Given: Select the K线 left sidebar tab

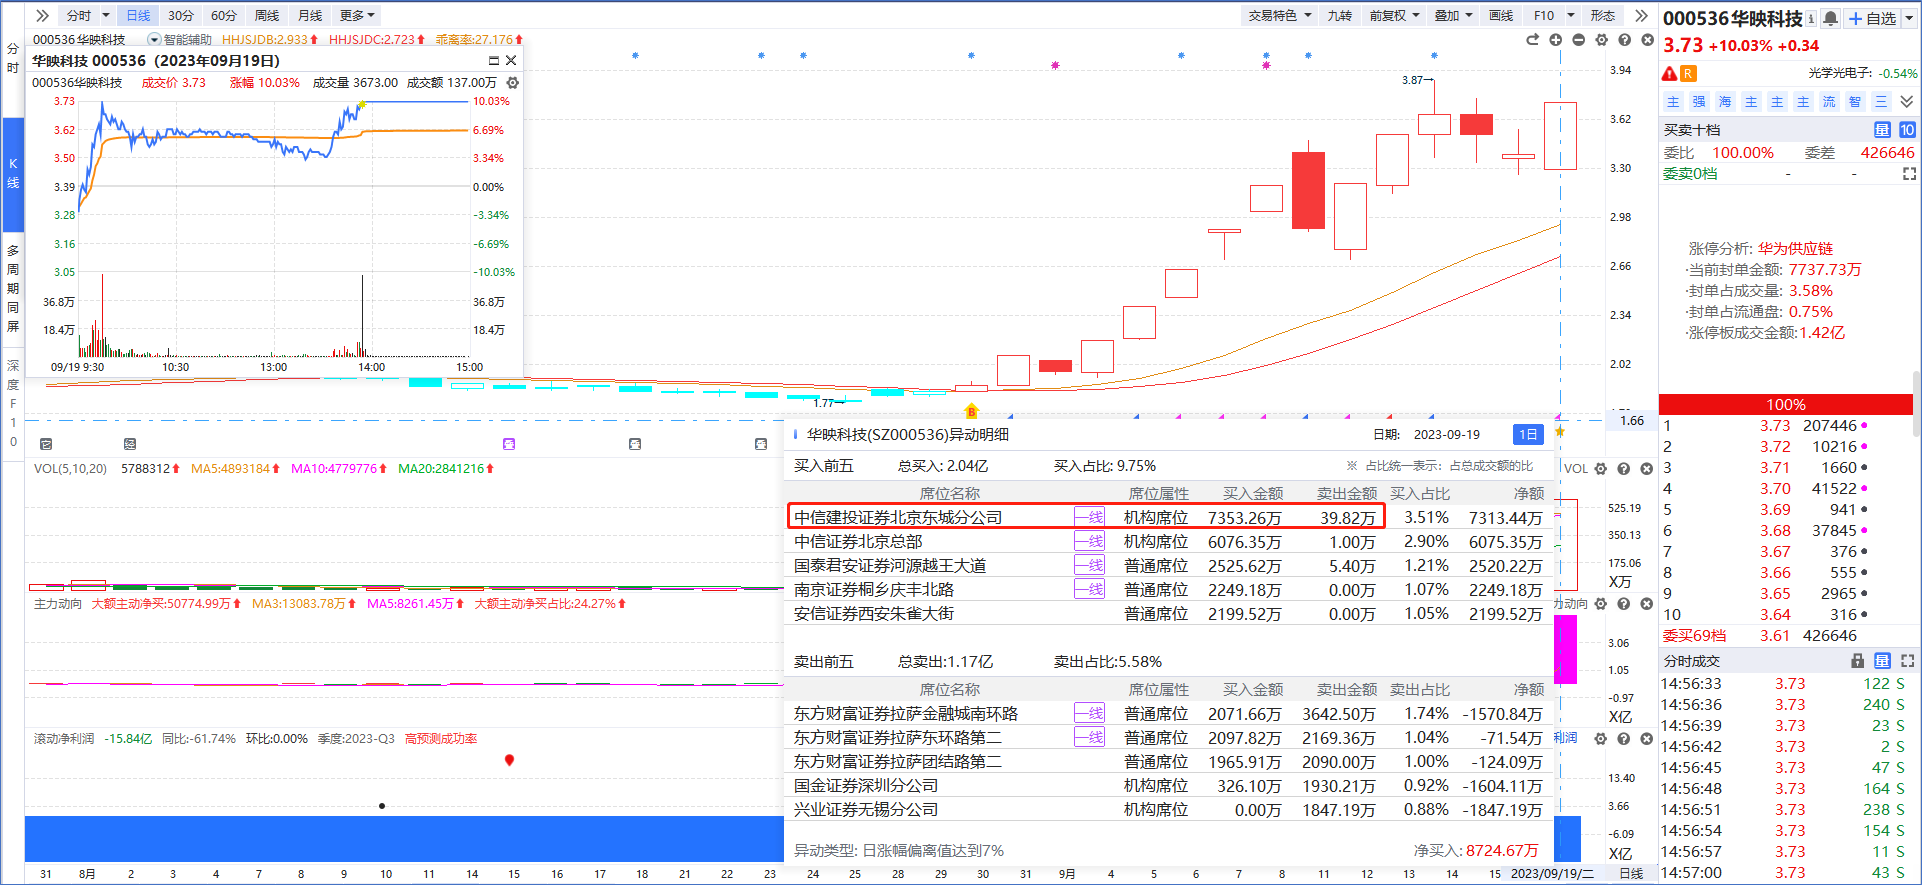Looking at the screenshot, I should [13, 173].
